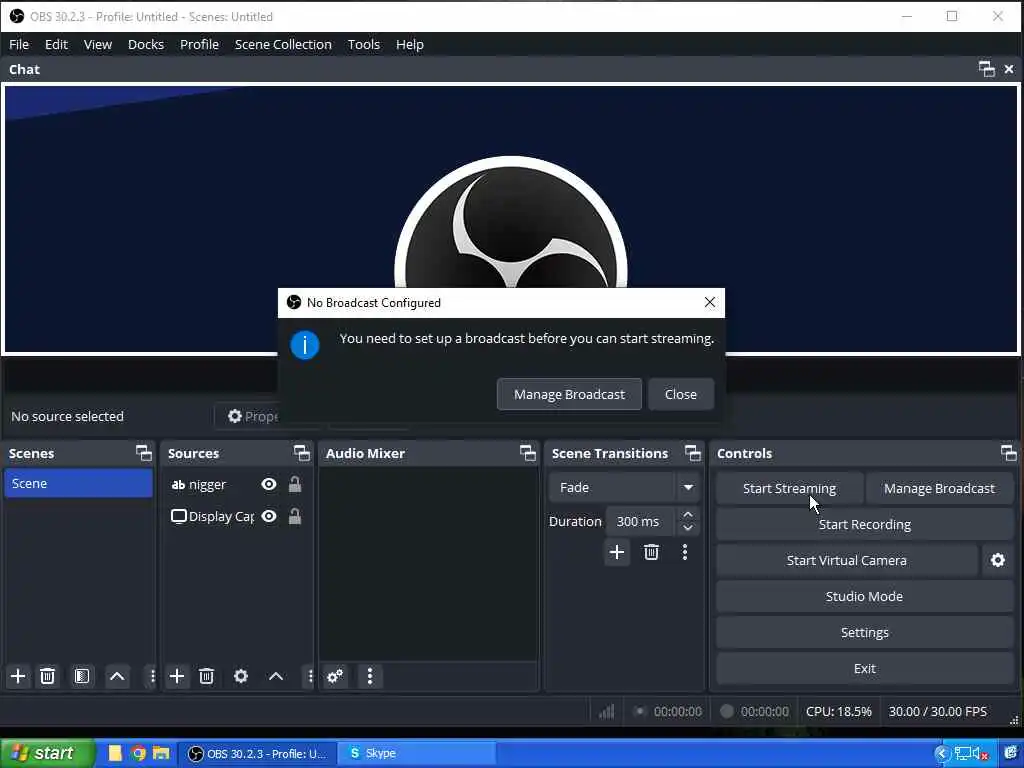The height and width of the screenshot is (768, 1024).
Task: Toggle the lock on the 'ab' text source
Action: [295, 484]
